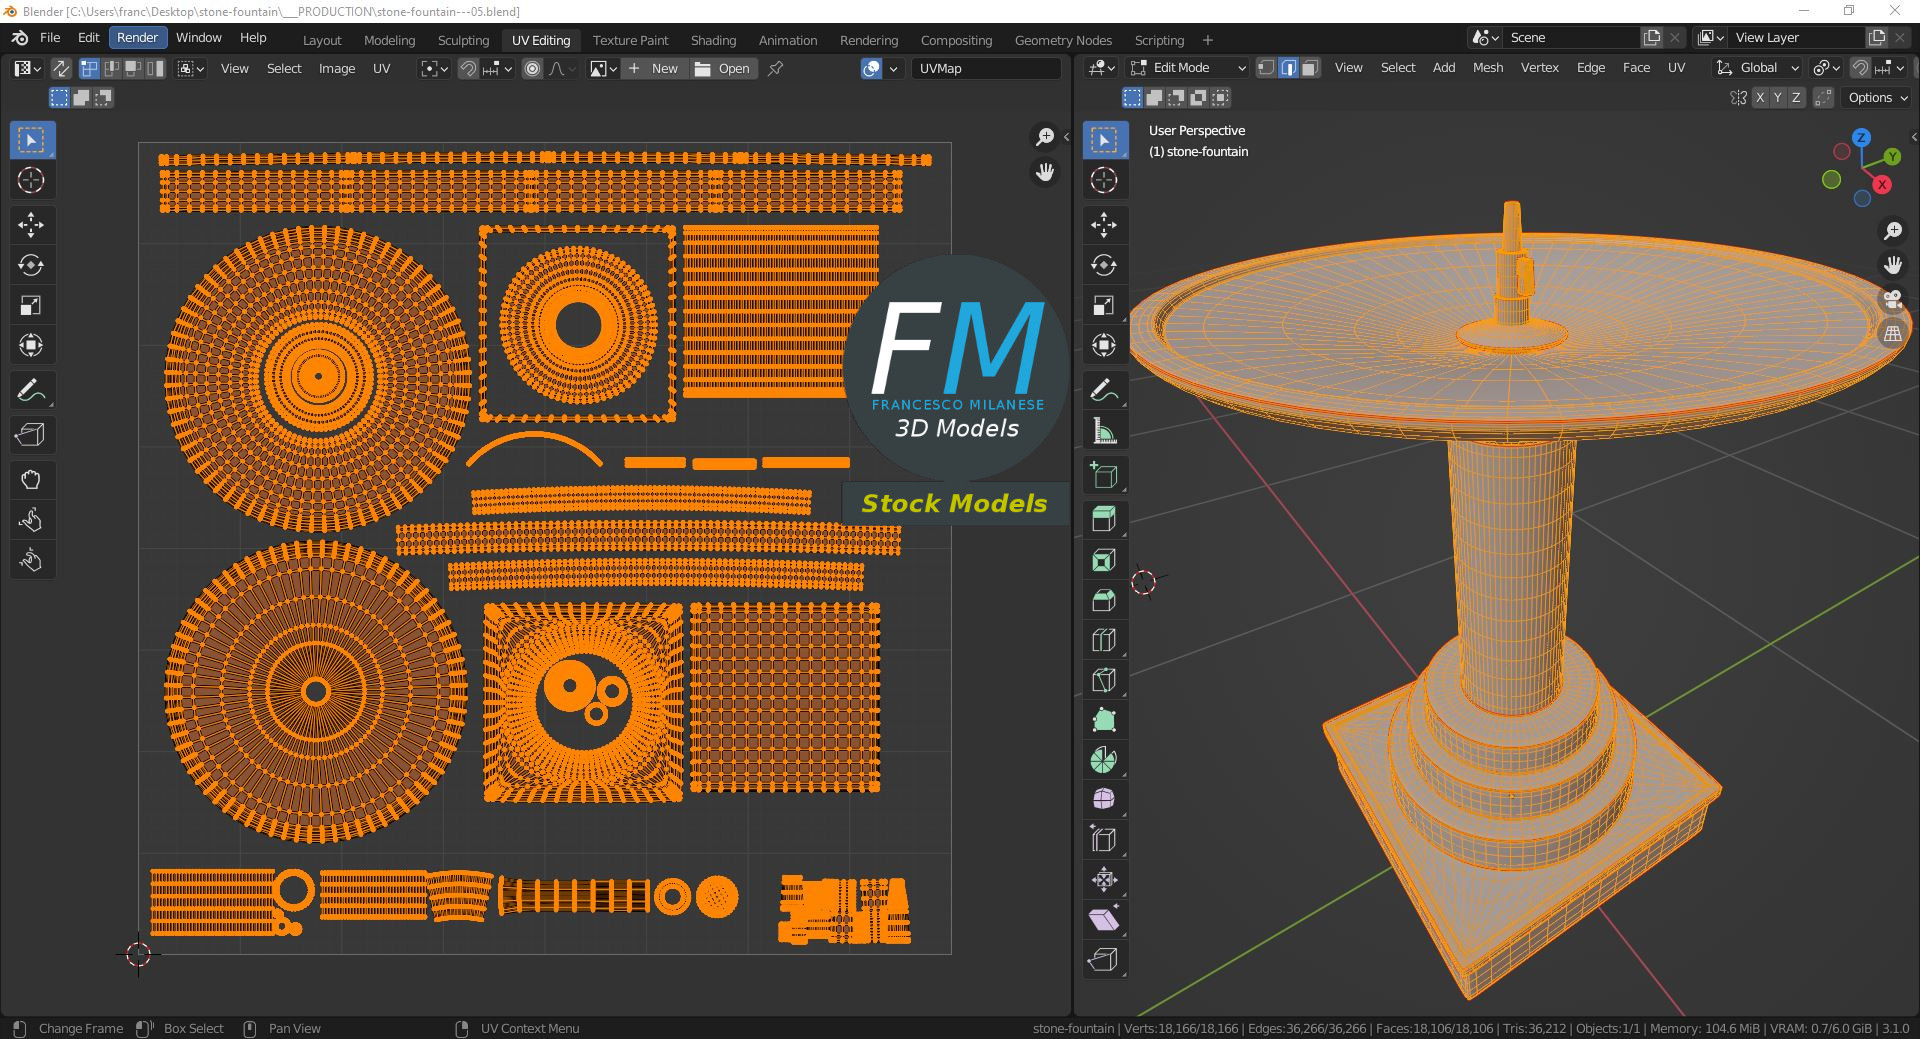Viewport: 1920px width, 1039px height.
Task: Choose the Loop Cut tool
Action: click(x=1103, y=640)
